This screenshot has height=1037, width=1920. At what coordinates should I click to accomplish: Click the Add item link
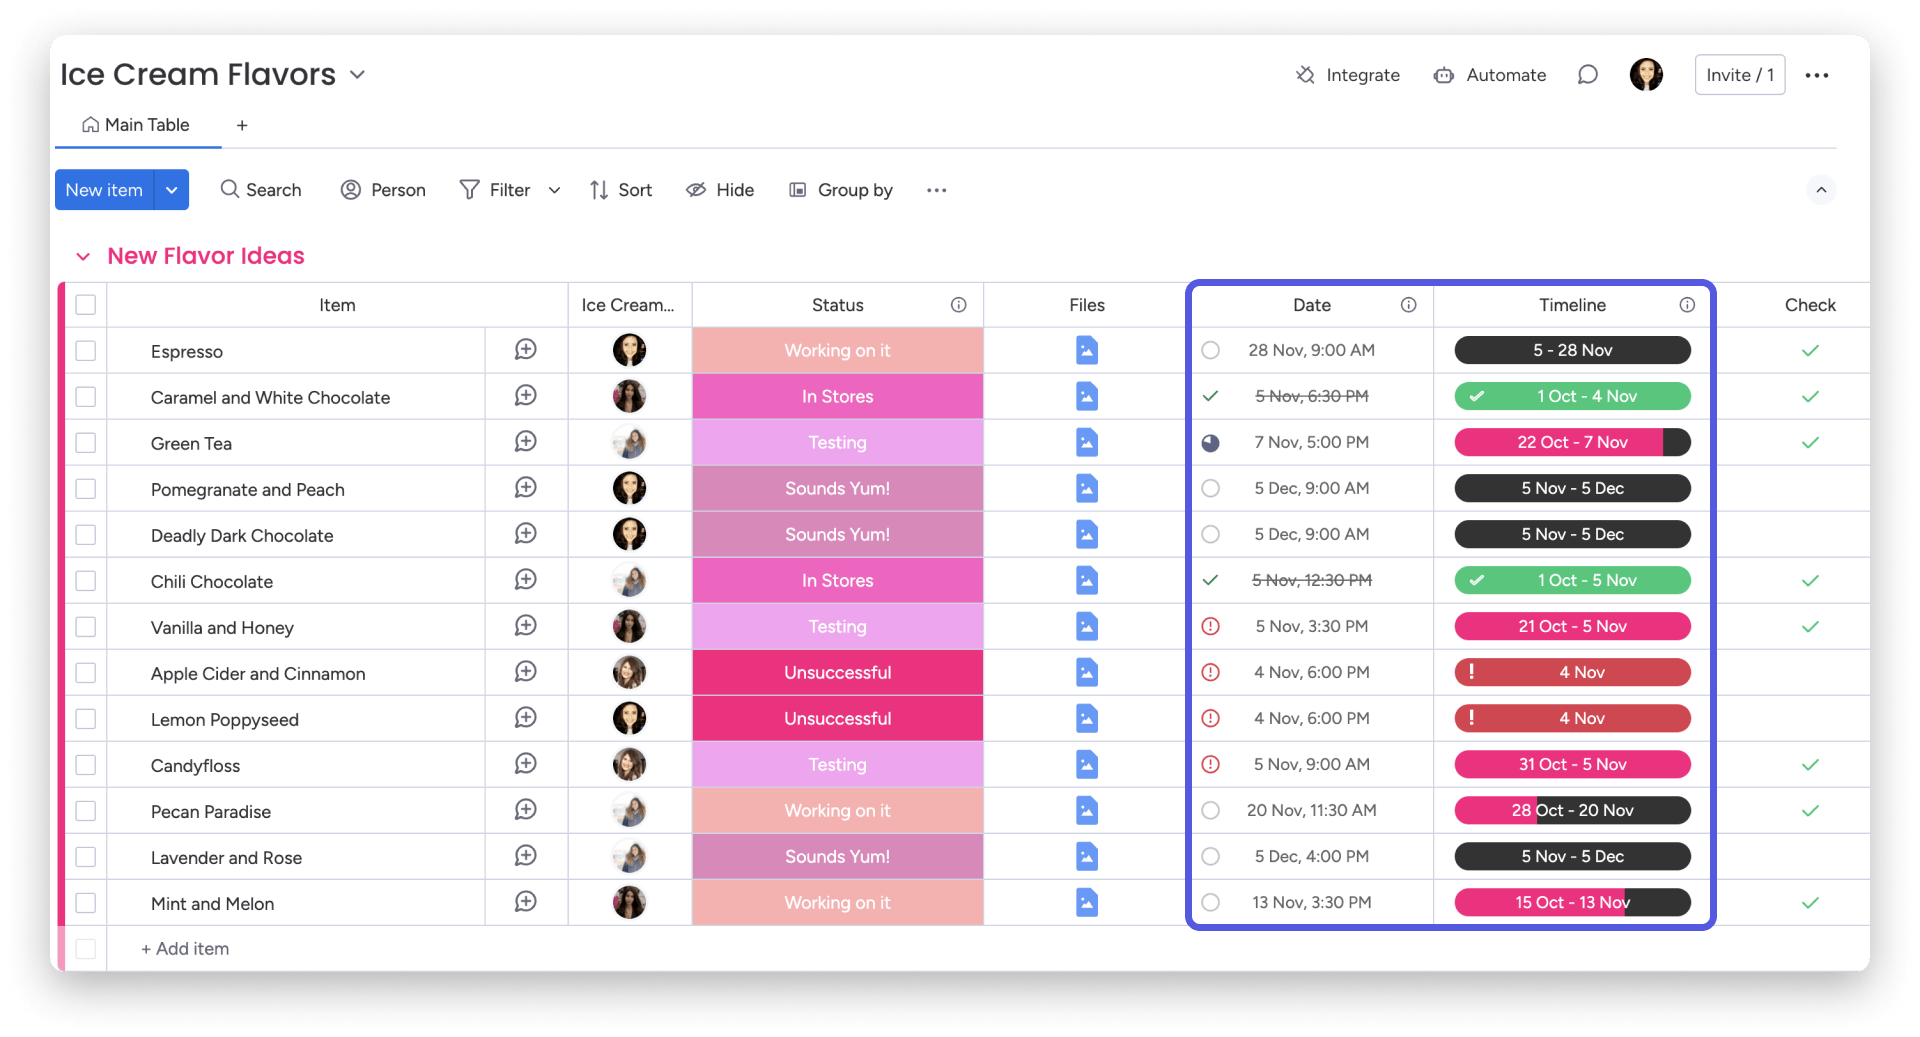coord(185,948)
